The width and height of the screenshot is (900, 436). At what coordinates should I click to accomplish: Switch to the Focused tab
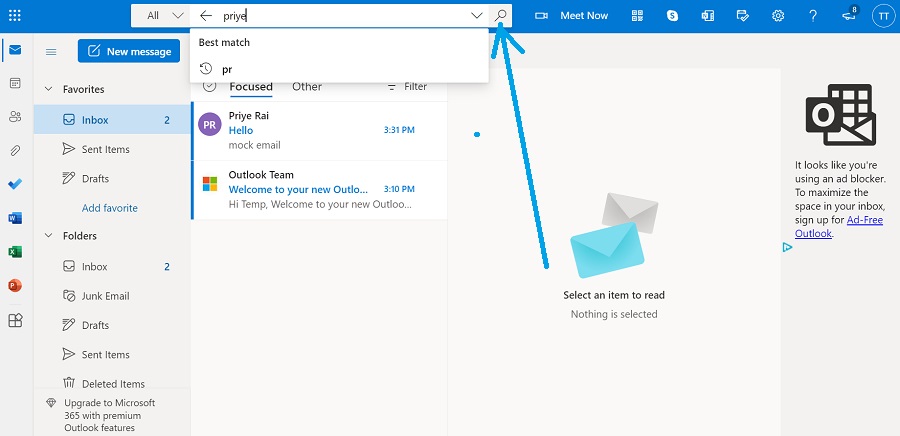pos(251,87)
